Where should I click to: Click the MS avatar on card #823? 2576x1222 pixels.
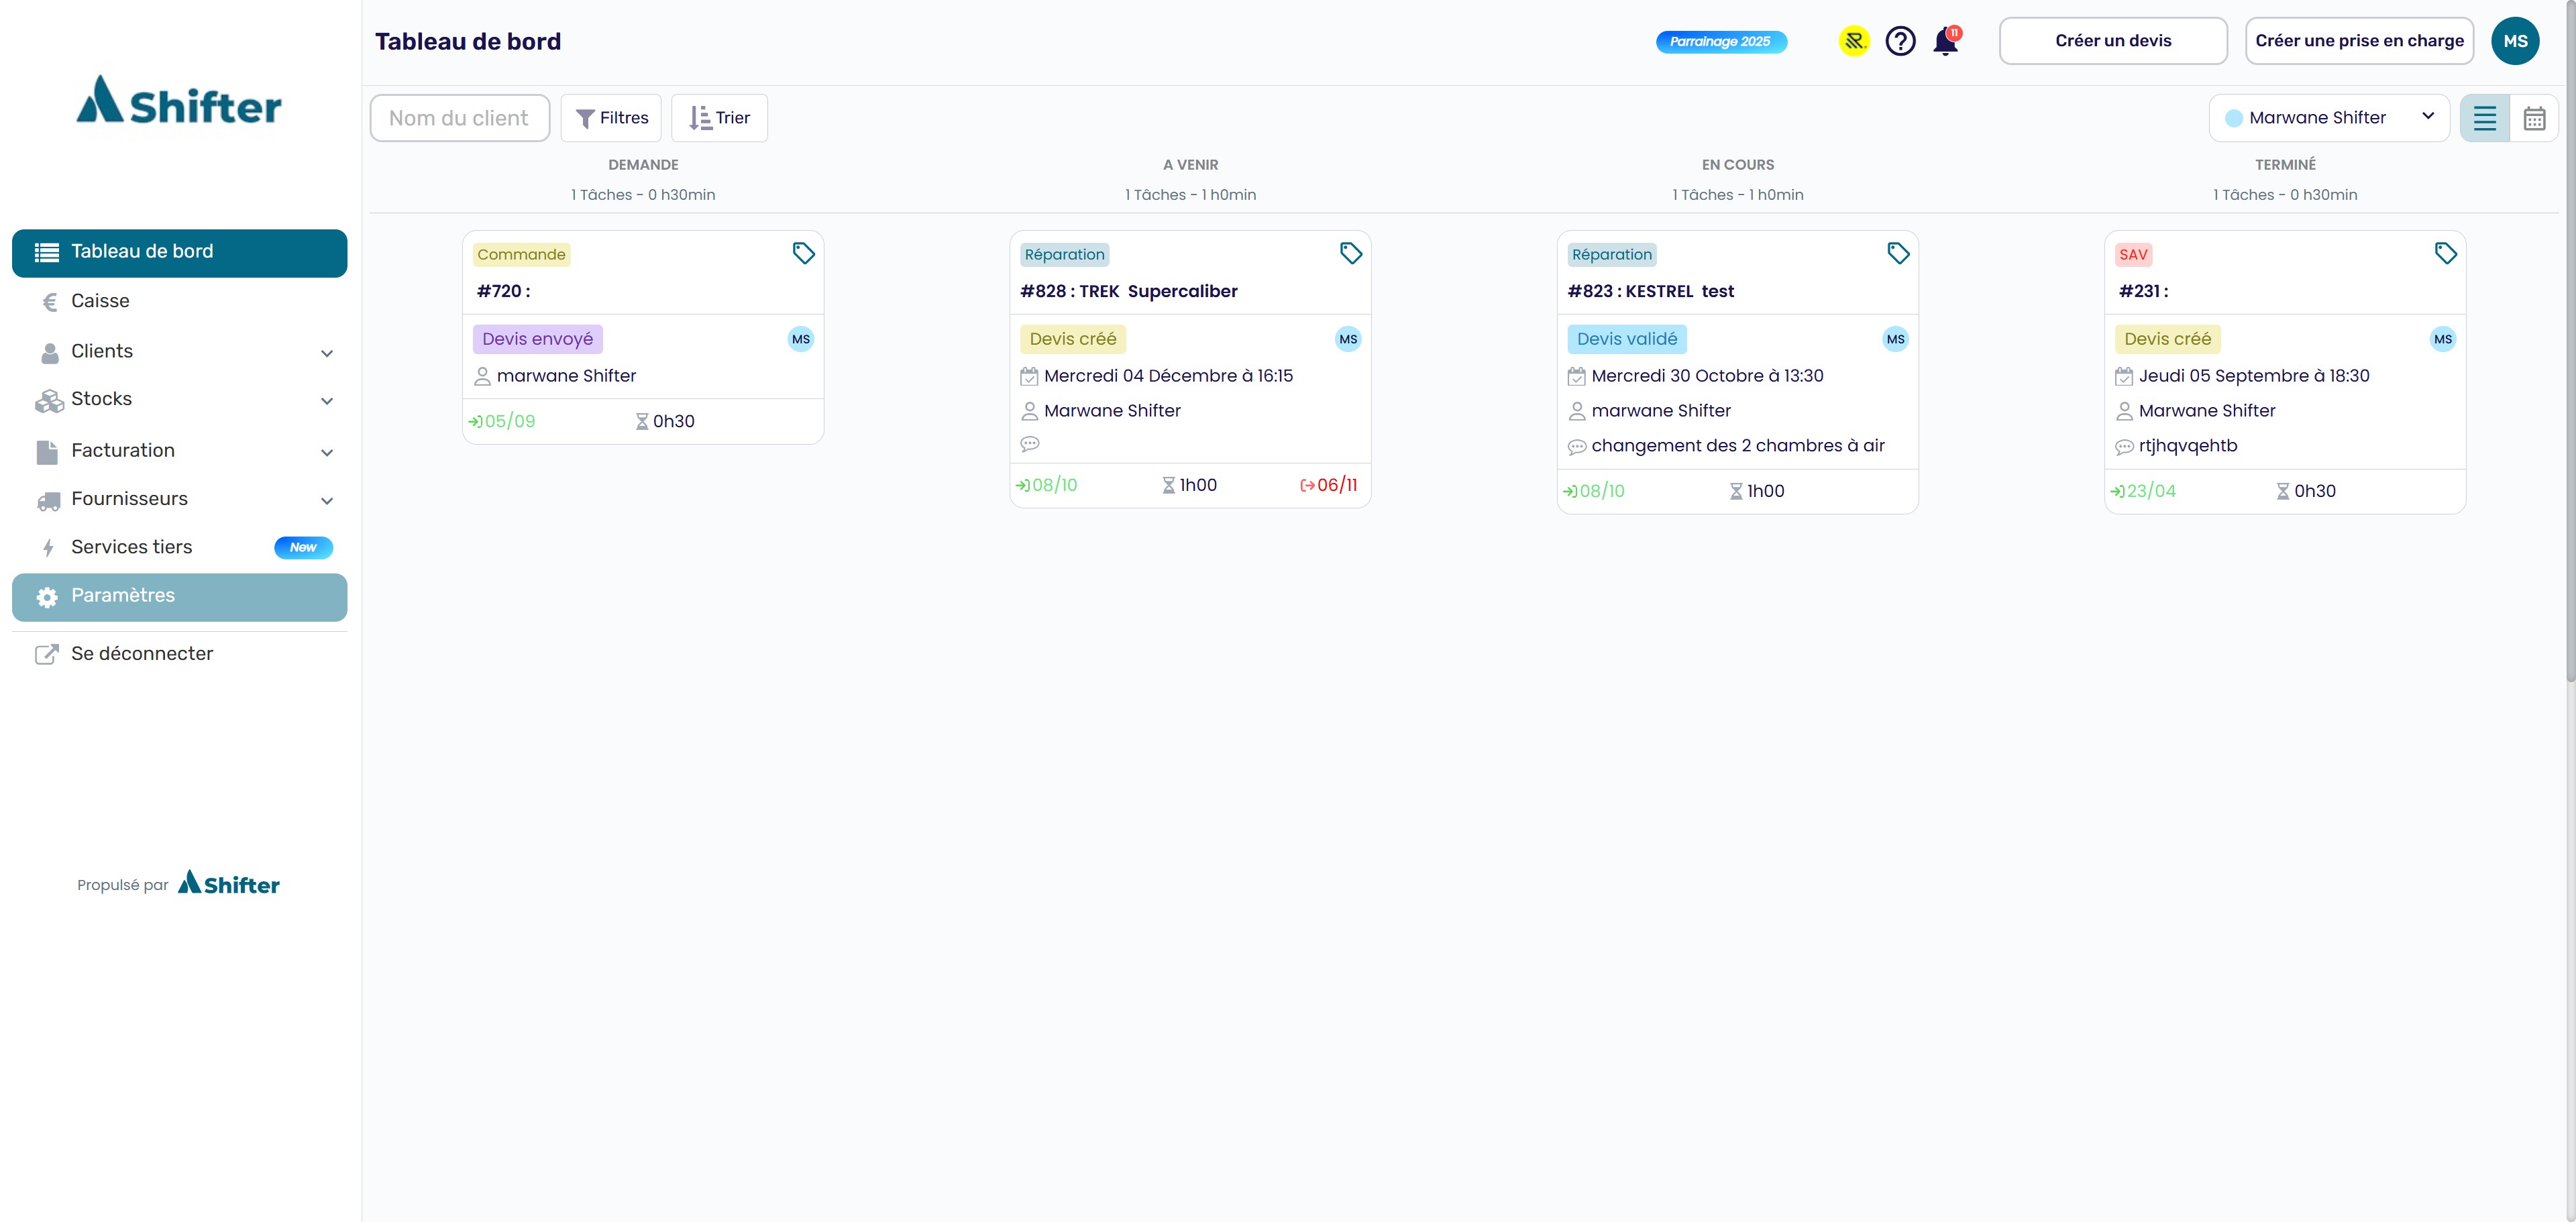coord(1895,339)
